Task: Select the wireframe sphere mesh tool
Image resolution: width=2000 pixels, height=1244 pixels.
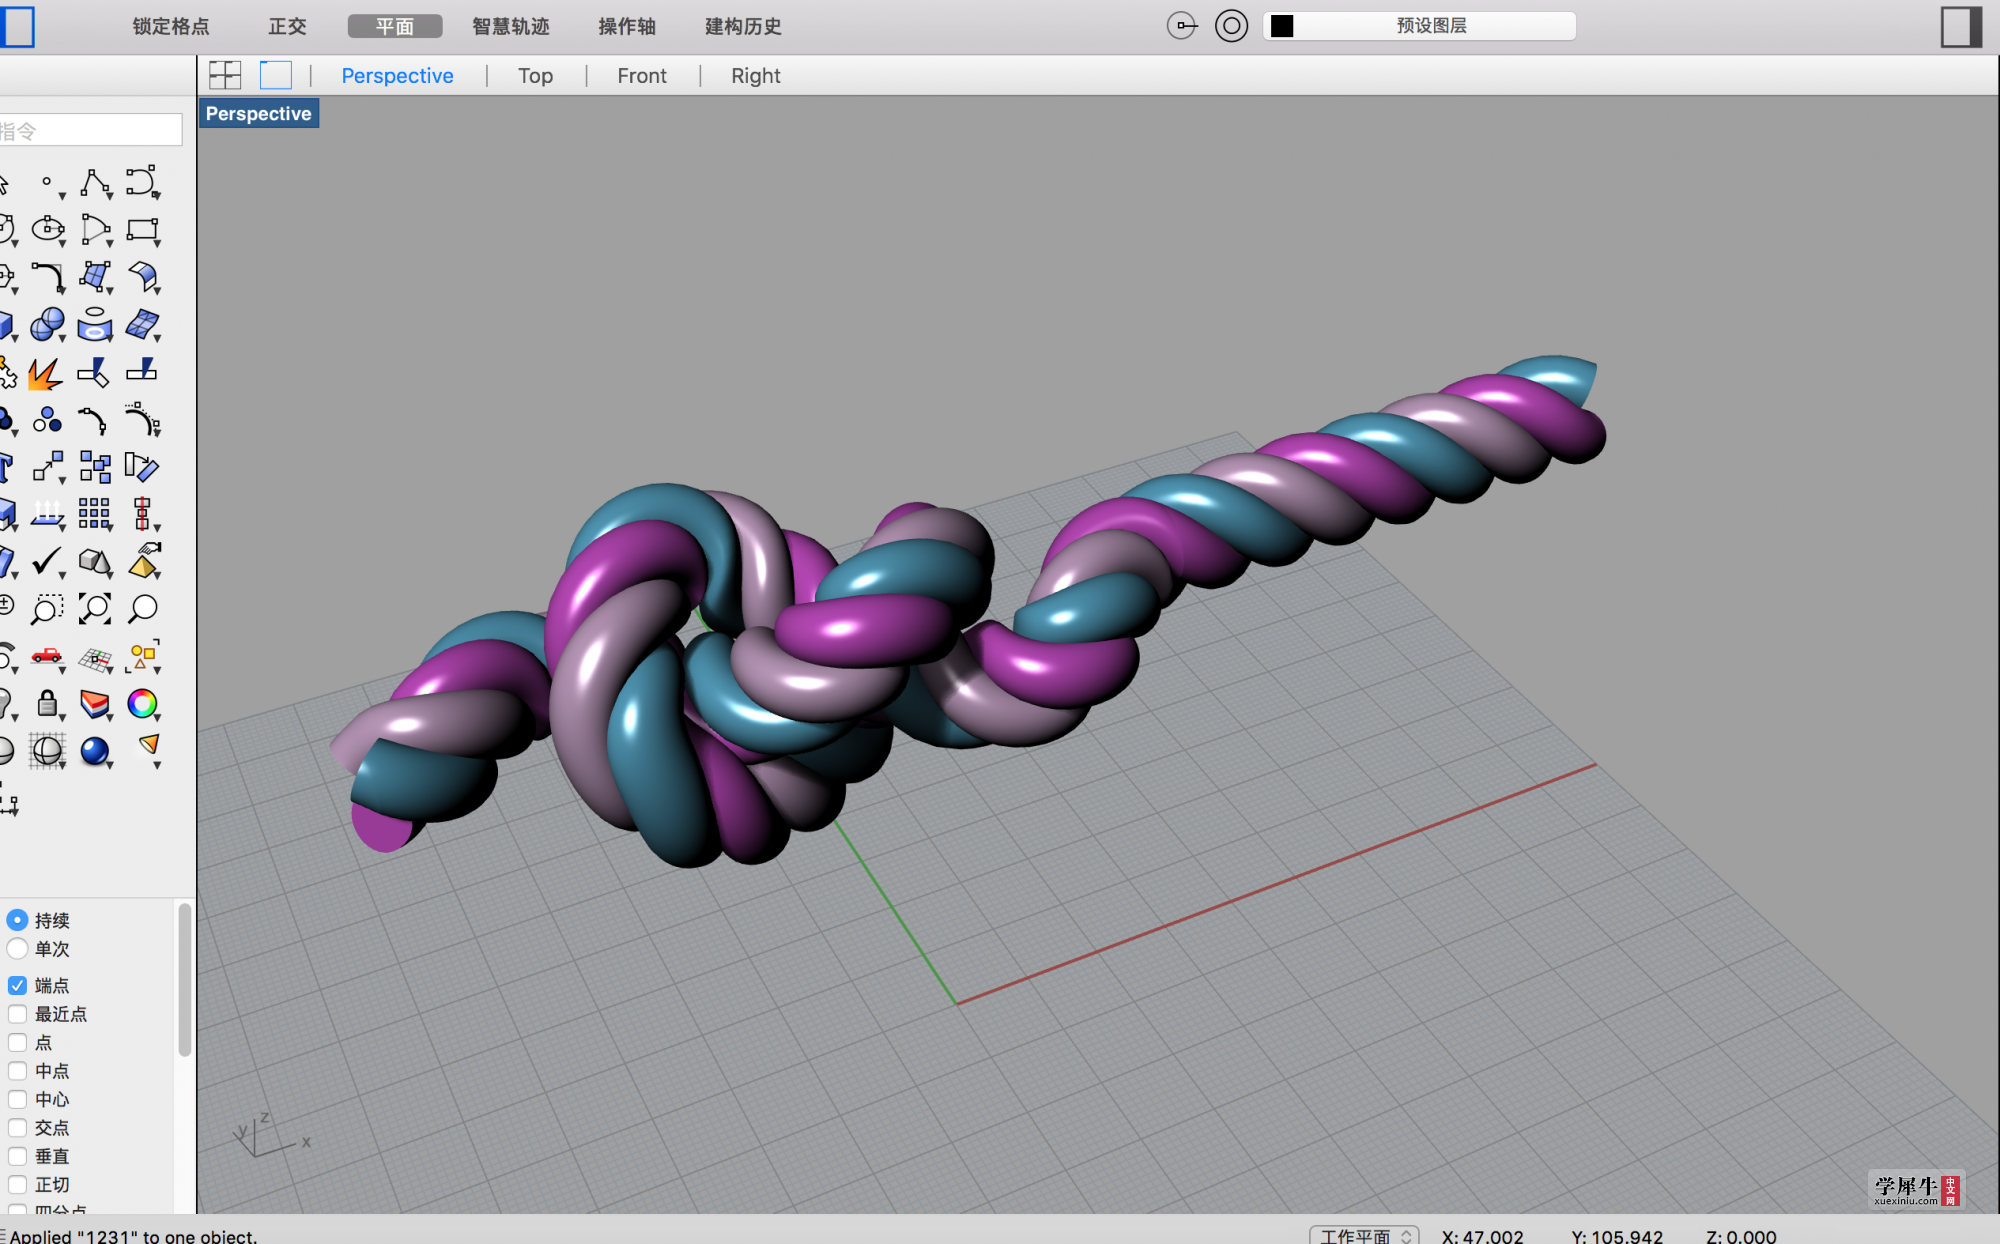Action: [47, 750]
